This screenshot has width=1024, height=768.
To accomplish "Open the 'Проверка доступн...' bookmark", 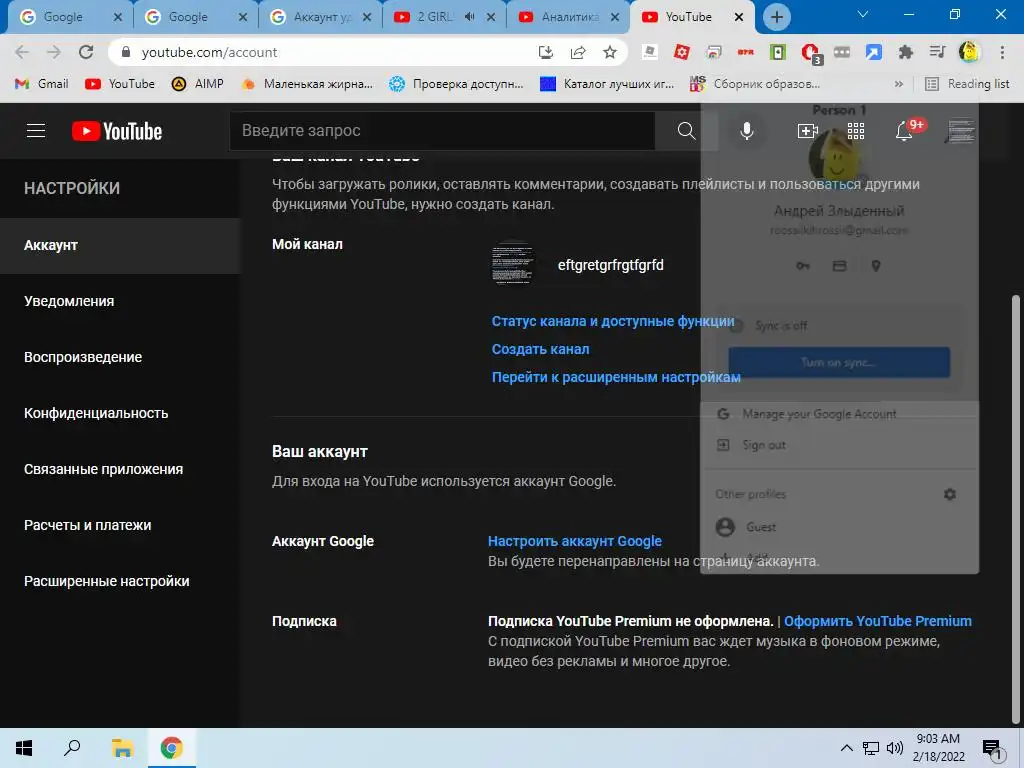I will point(456,84).
